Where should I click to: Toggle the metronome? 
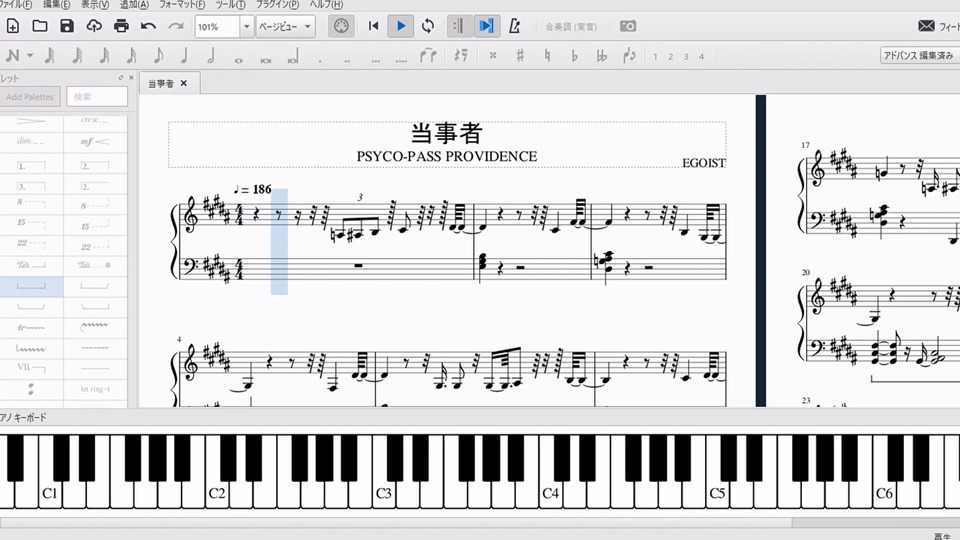[514, 26]
